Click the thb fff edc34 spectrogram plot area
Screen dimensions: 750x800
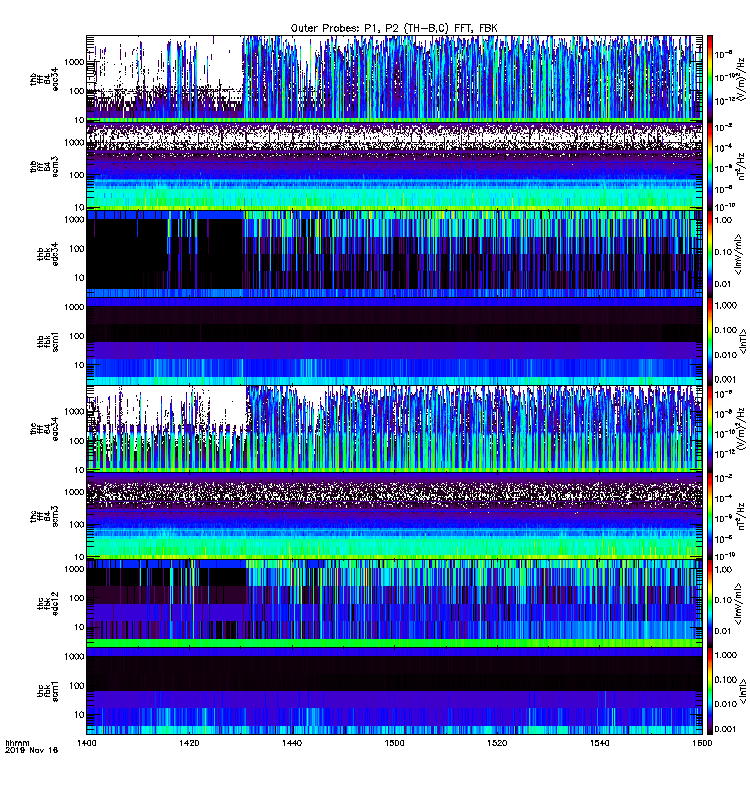click(394, 78)
